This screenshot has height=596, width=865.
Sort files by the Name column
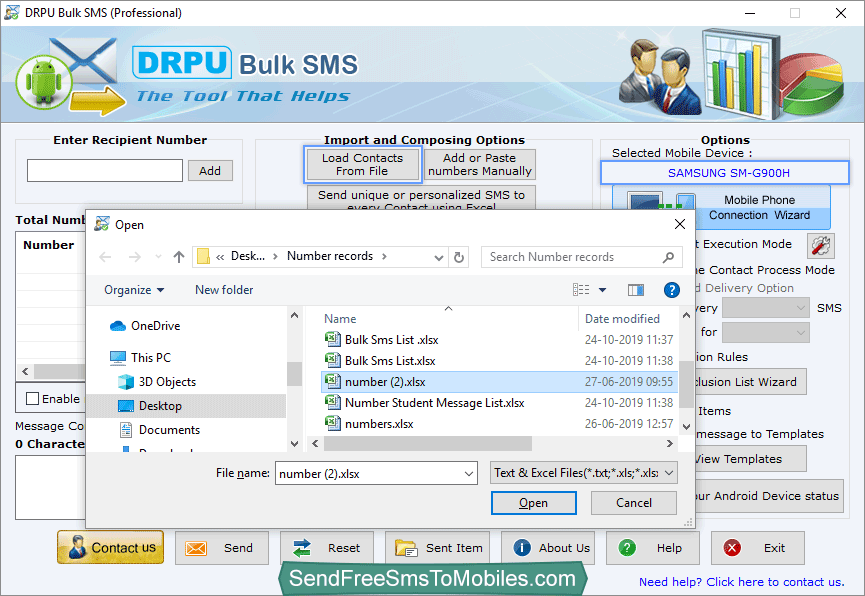340,319
